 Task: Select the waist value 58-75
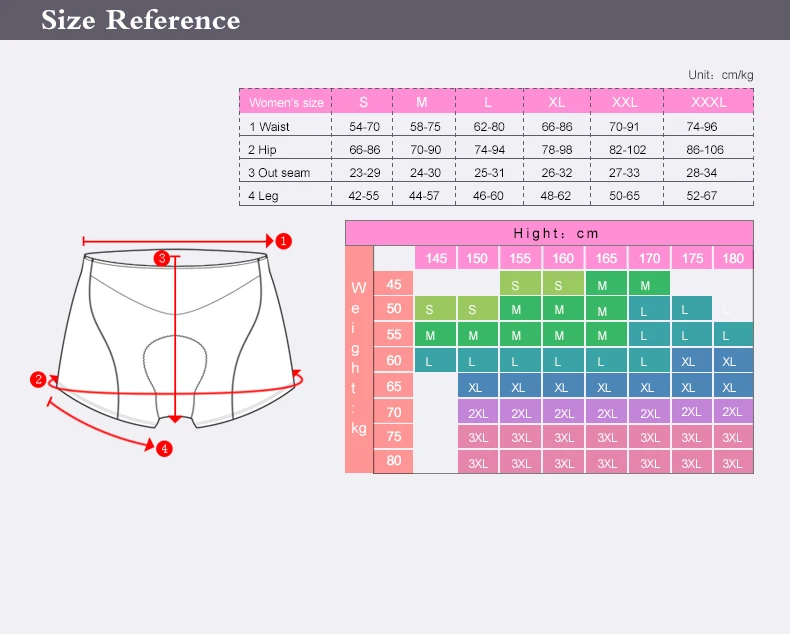pyautogui.click(x=425, y=126)
